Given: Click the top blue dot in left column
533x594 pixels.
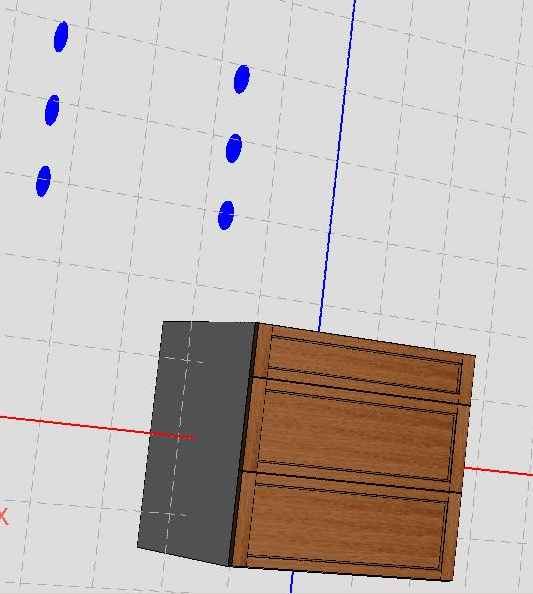Looking at the screenshot, I should 61,37.
